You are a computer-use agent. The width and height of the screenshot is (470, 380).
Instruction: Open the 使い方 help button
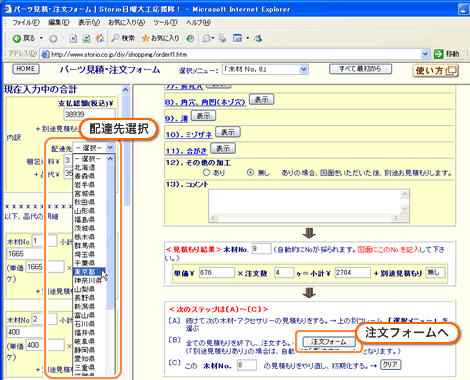[x=436, y=71]
